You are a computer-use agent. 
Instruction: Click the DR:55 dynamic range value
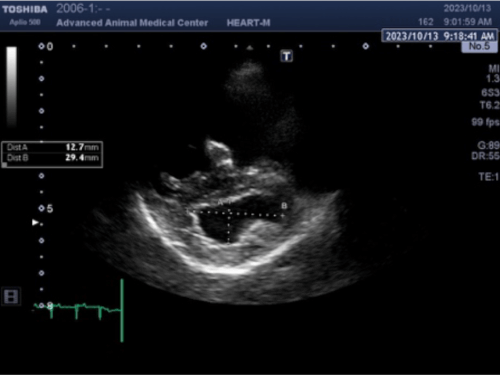pyautogui.click(x=485, y=156)
